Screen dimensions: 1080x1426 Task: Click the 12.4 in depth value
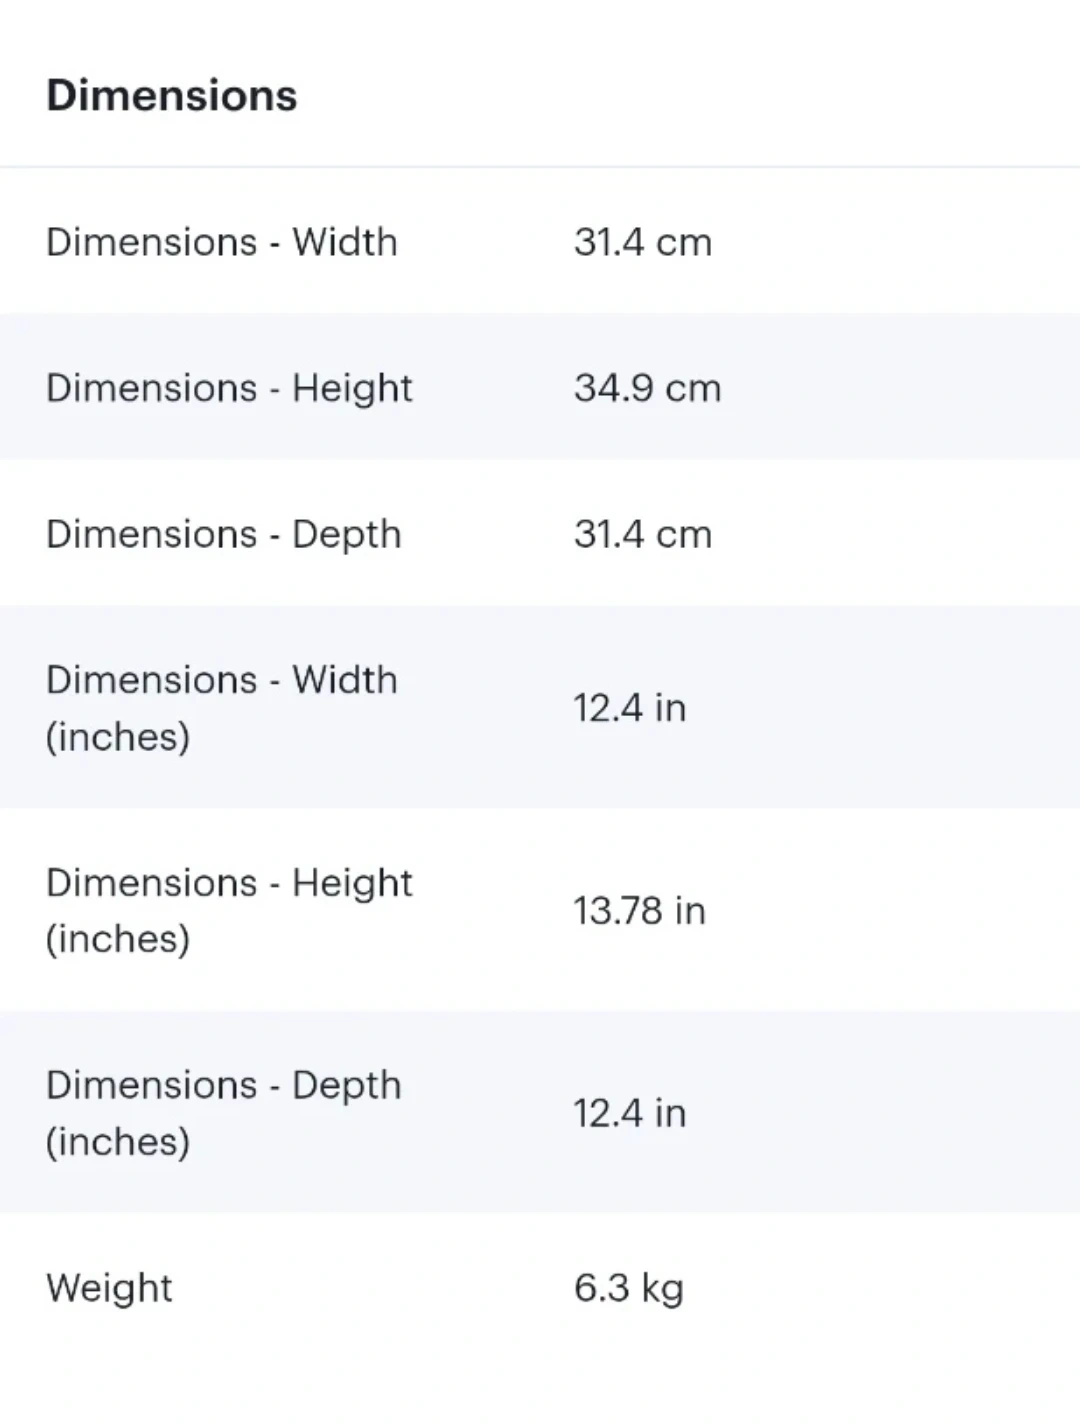click(x=629, y=1113)
